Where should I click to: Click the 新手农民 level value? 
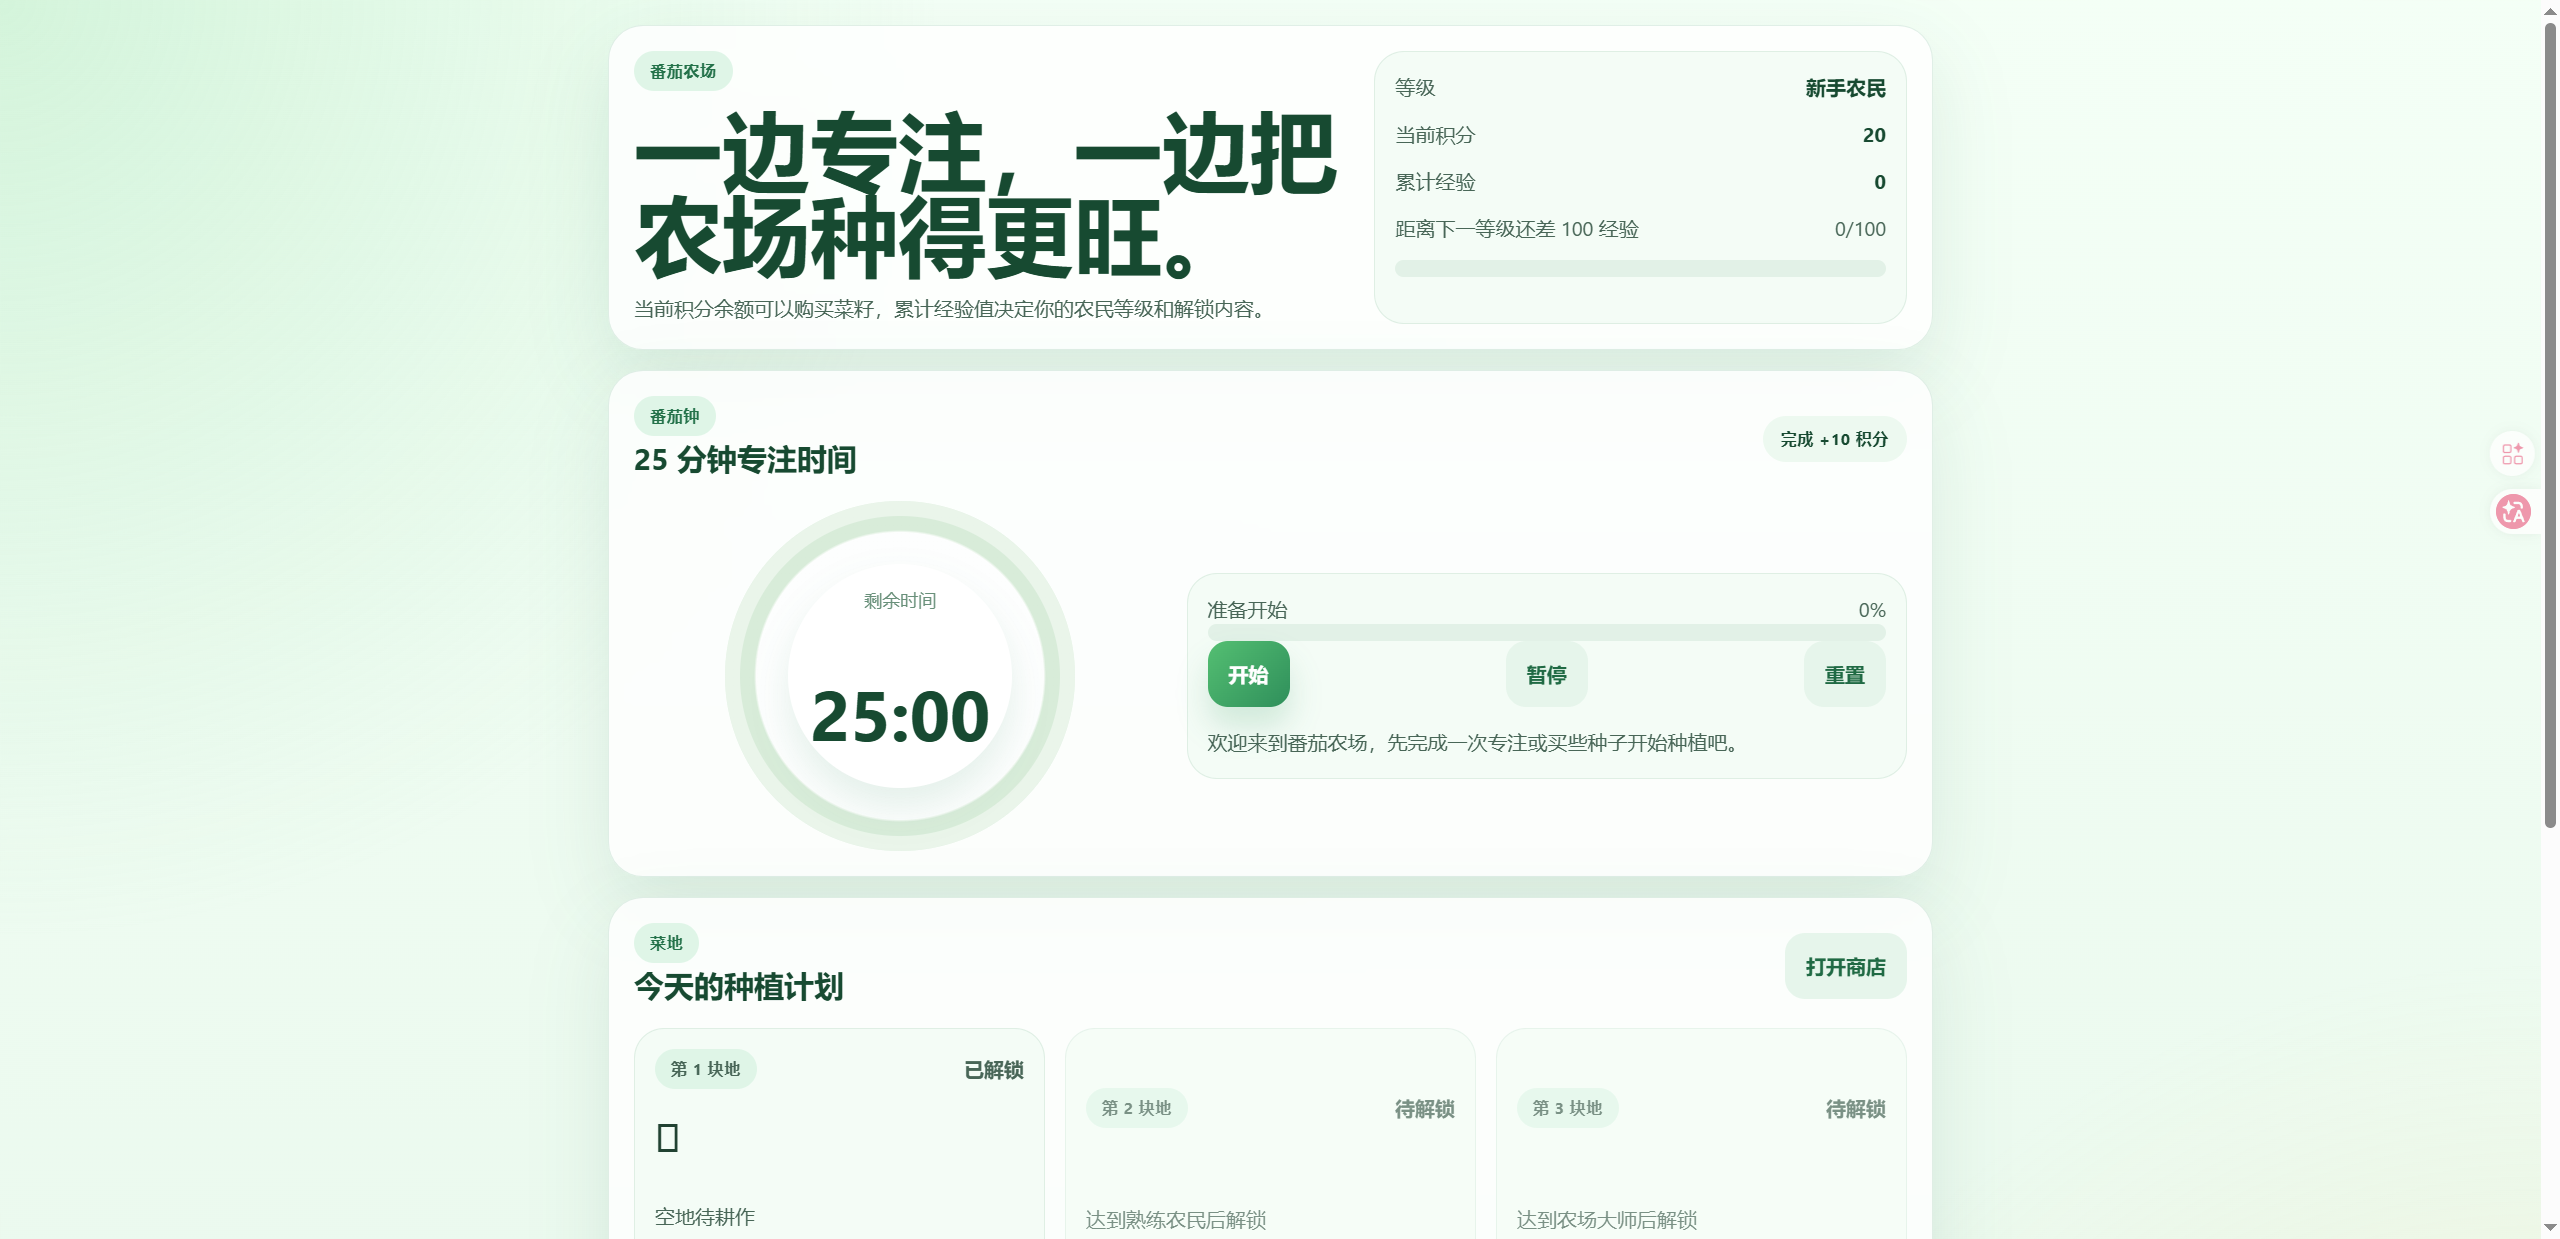1845,89
